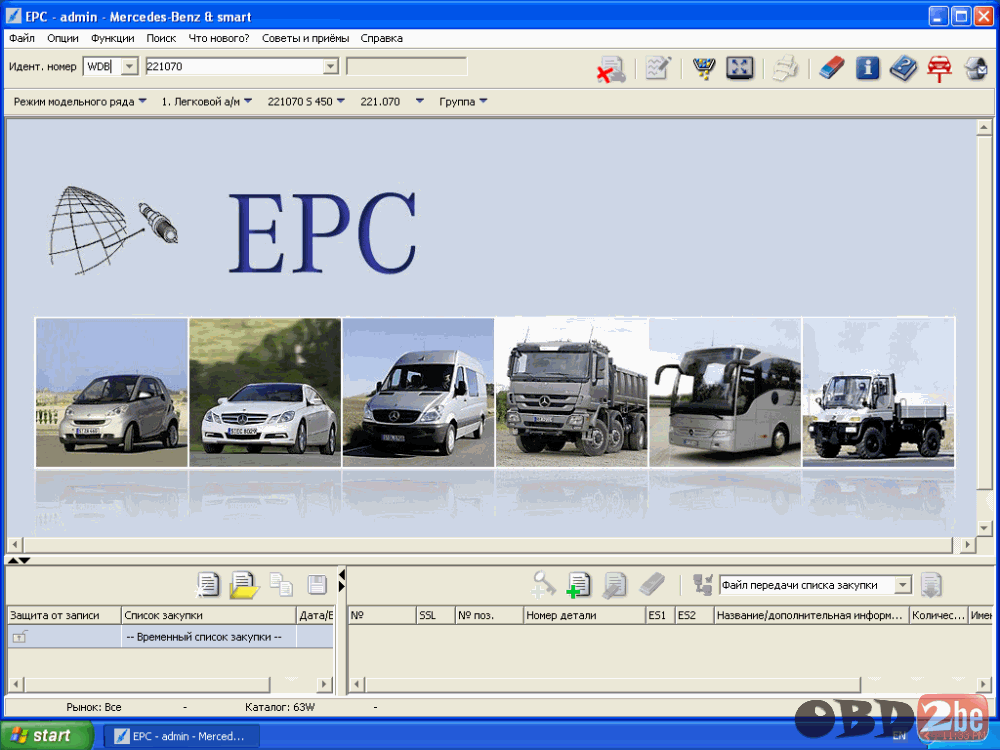
Task: Click the mail feedback icon
Action: 976,68
